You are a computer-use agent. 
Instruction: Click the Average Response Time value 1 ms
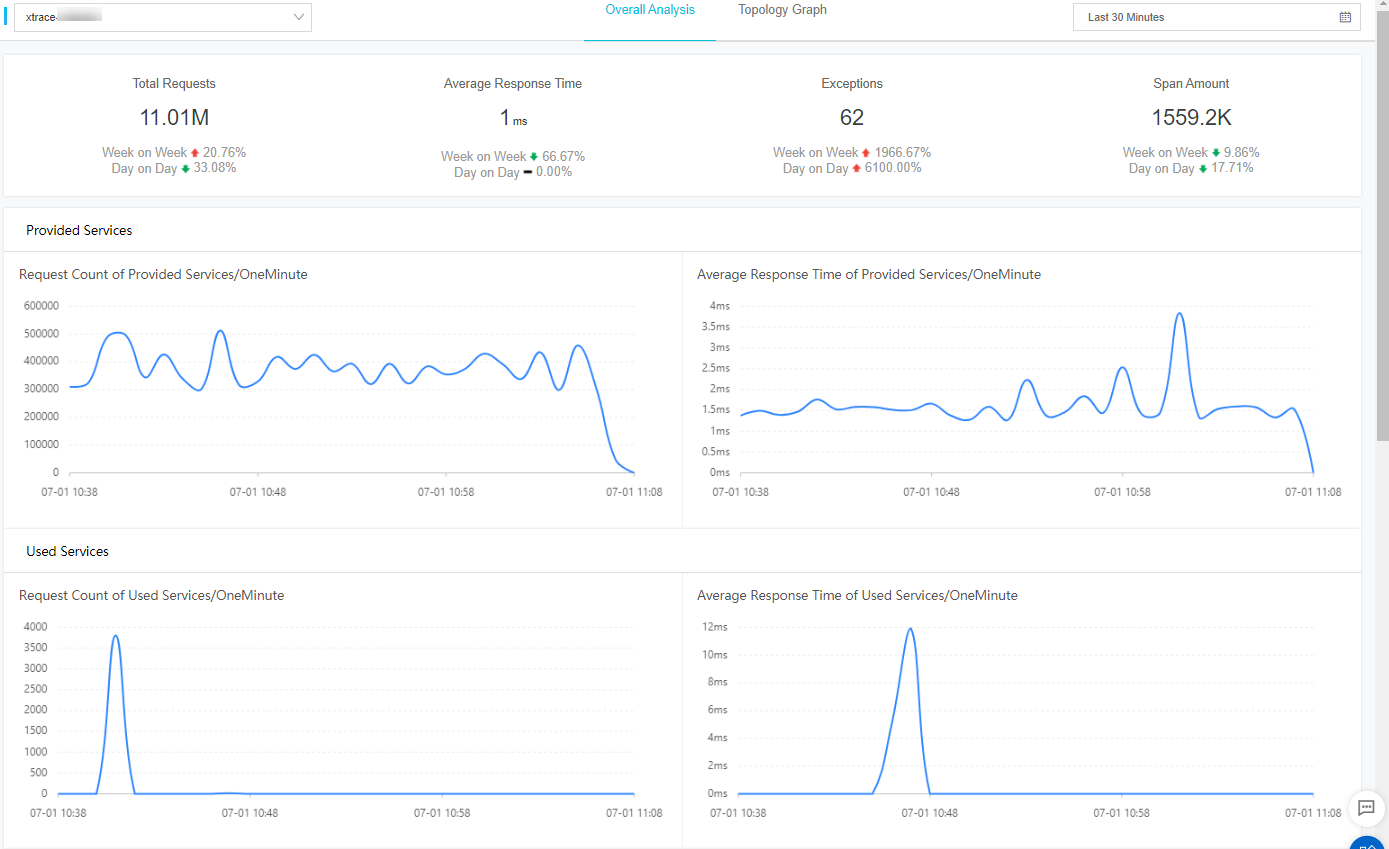513,119
